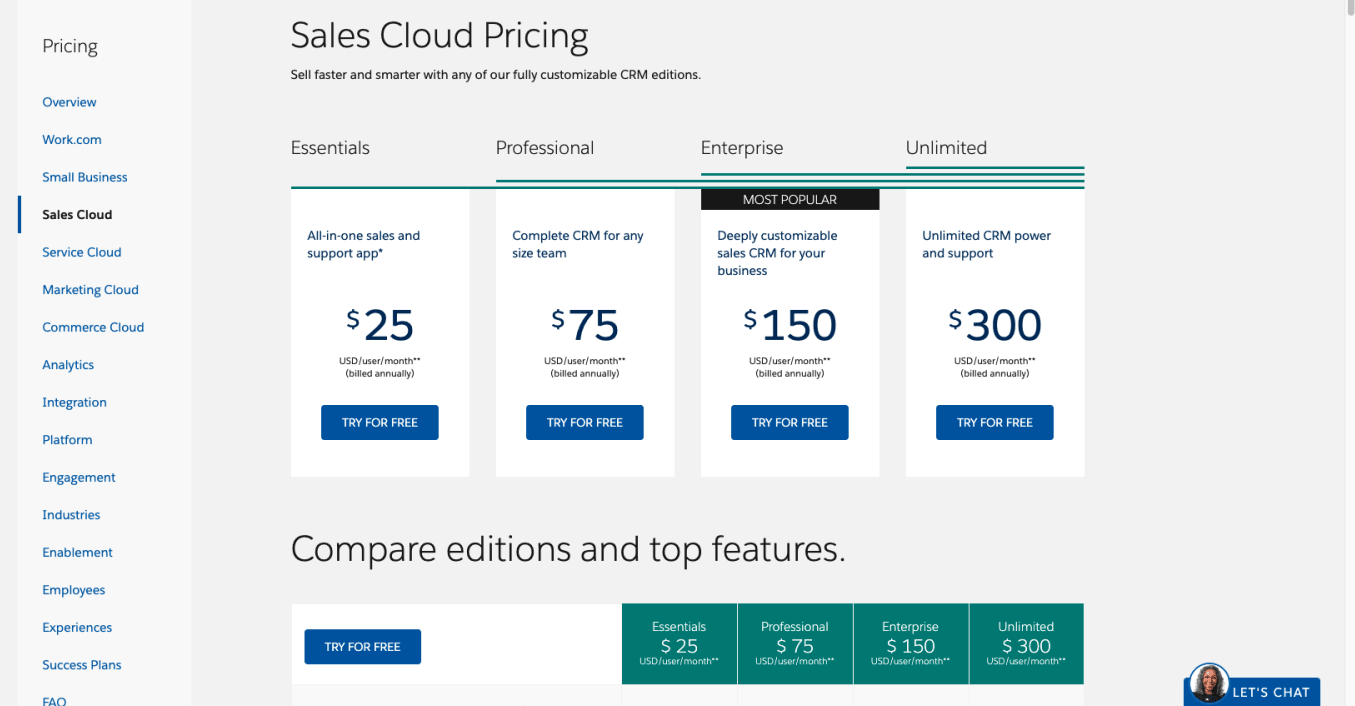Screen dimensions: 1355x706
Task: Click 'Unlimited CRM power and support' text
Action: (x=987, y=245)
